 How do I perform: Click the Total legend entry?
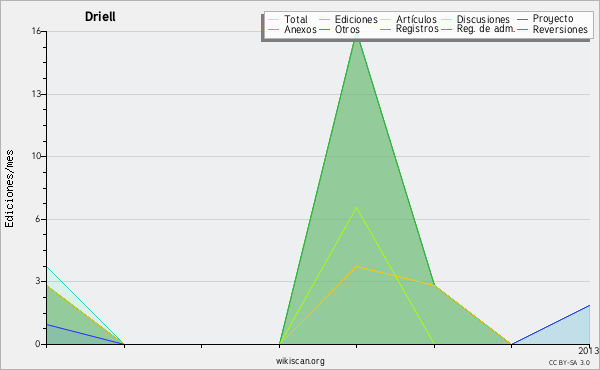[x=295, y=19]
